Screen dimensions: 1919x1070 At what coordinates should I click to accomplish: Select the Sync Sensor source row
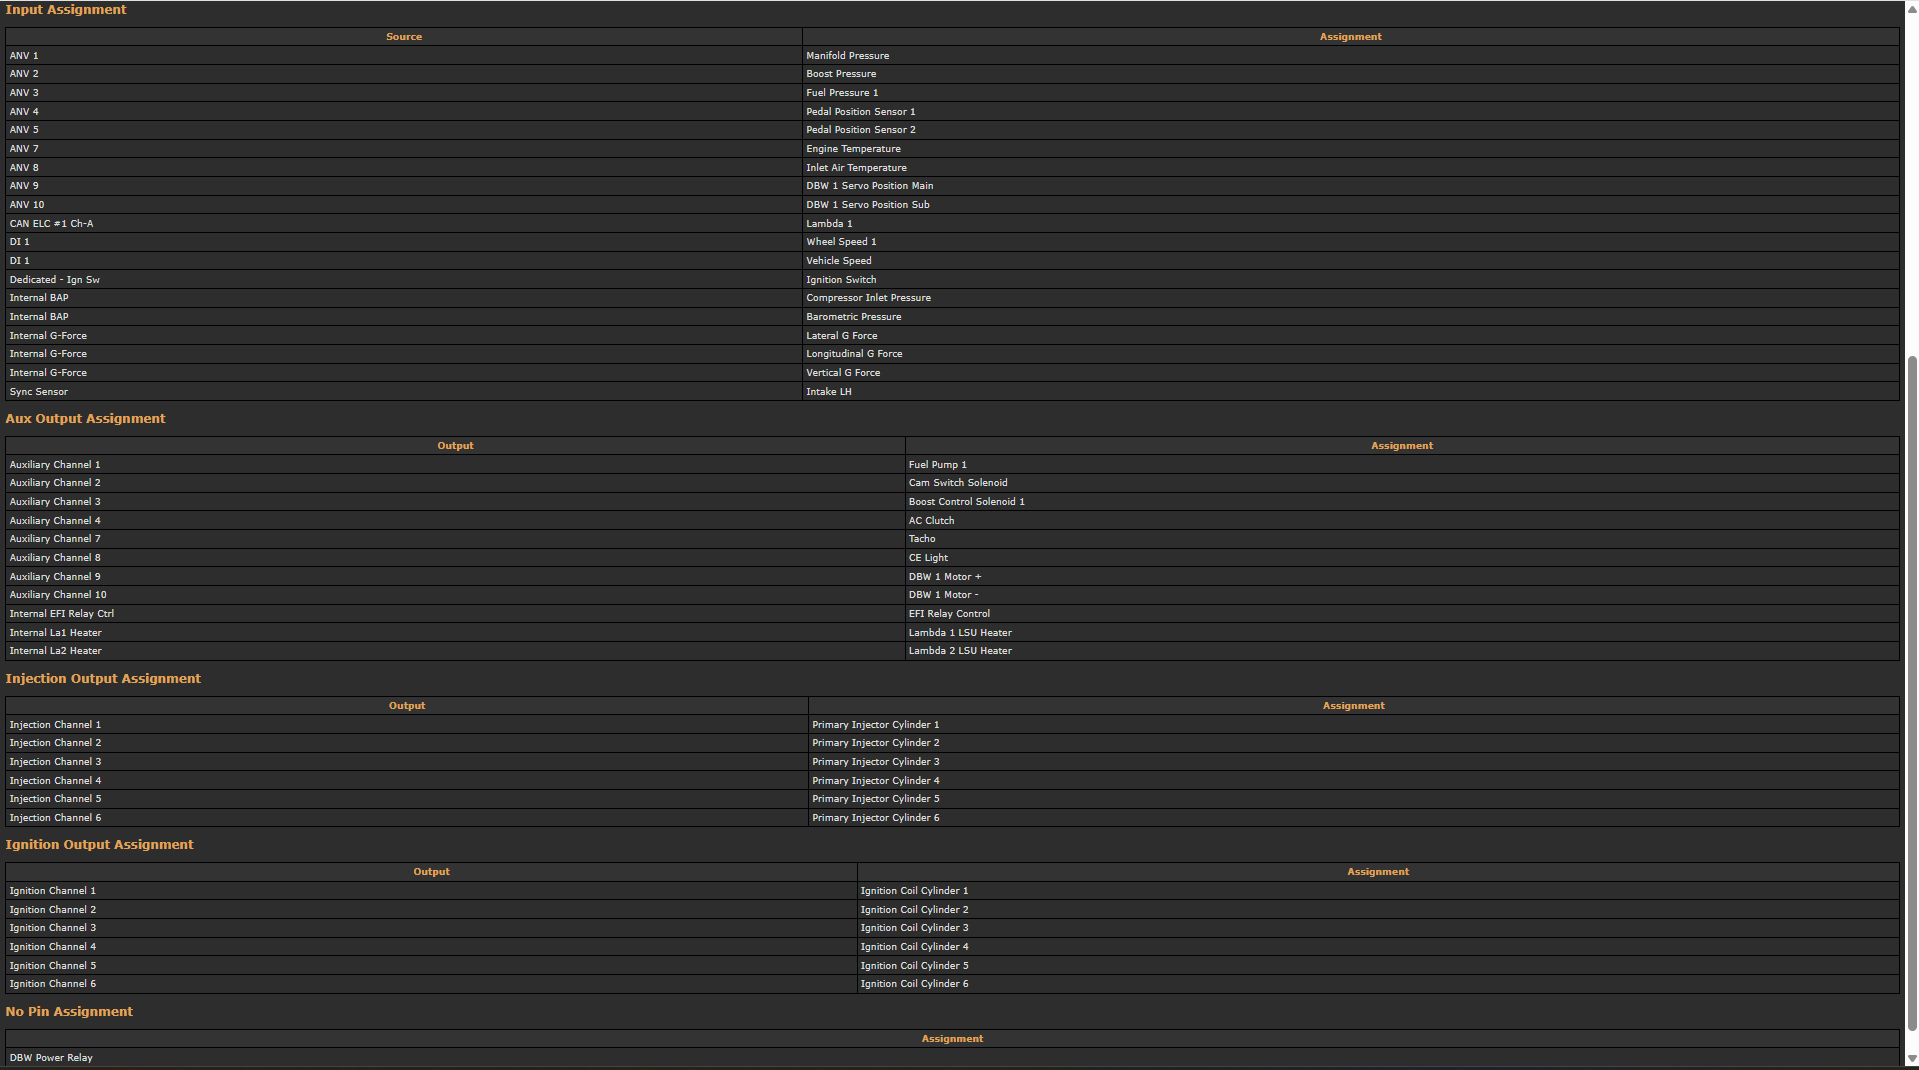click(39, 392)
